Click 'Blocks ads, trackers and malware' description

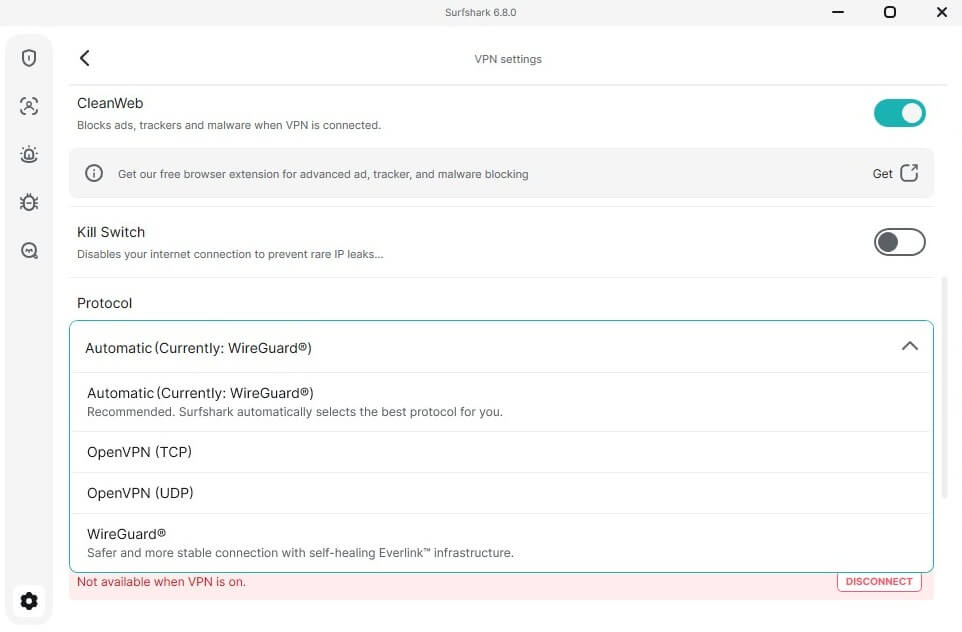[x=229, y=125]
